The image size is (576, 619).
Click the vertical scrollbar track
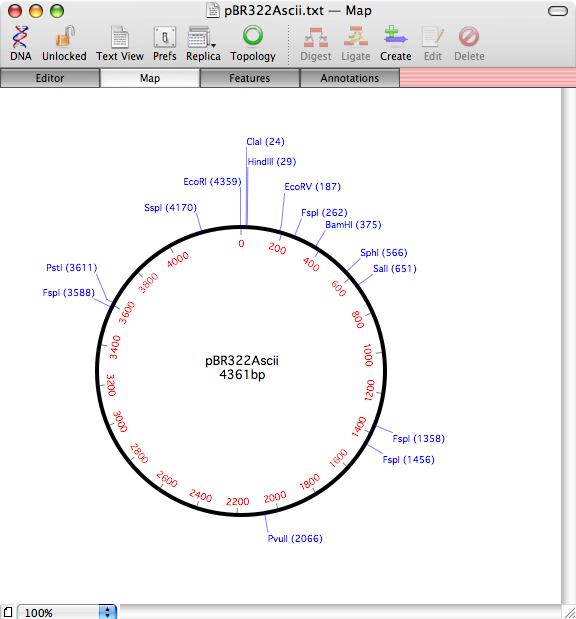[568, 345]
